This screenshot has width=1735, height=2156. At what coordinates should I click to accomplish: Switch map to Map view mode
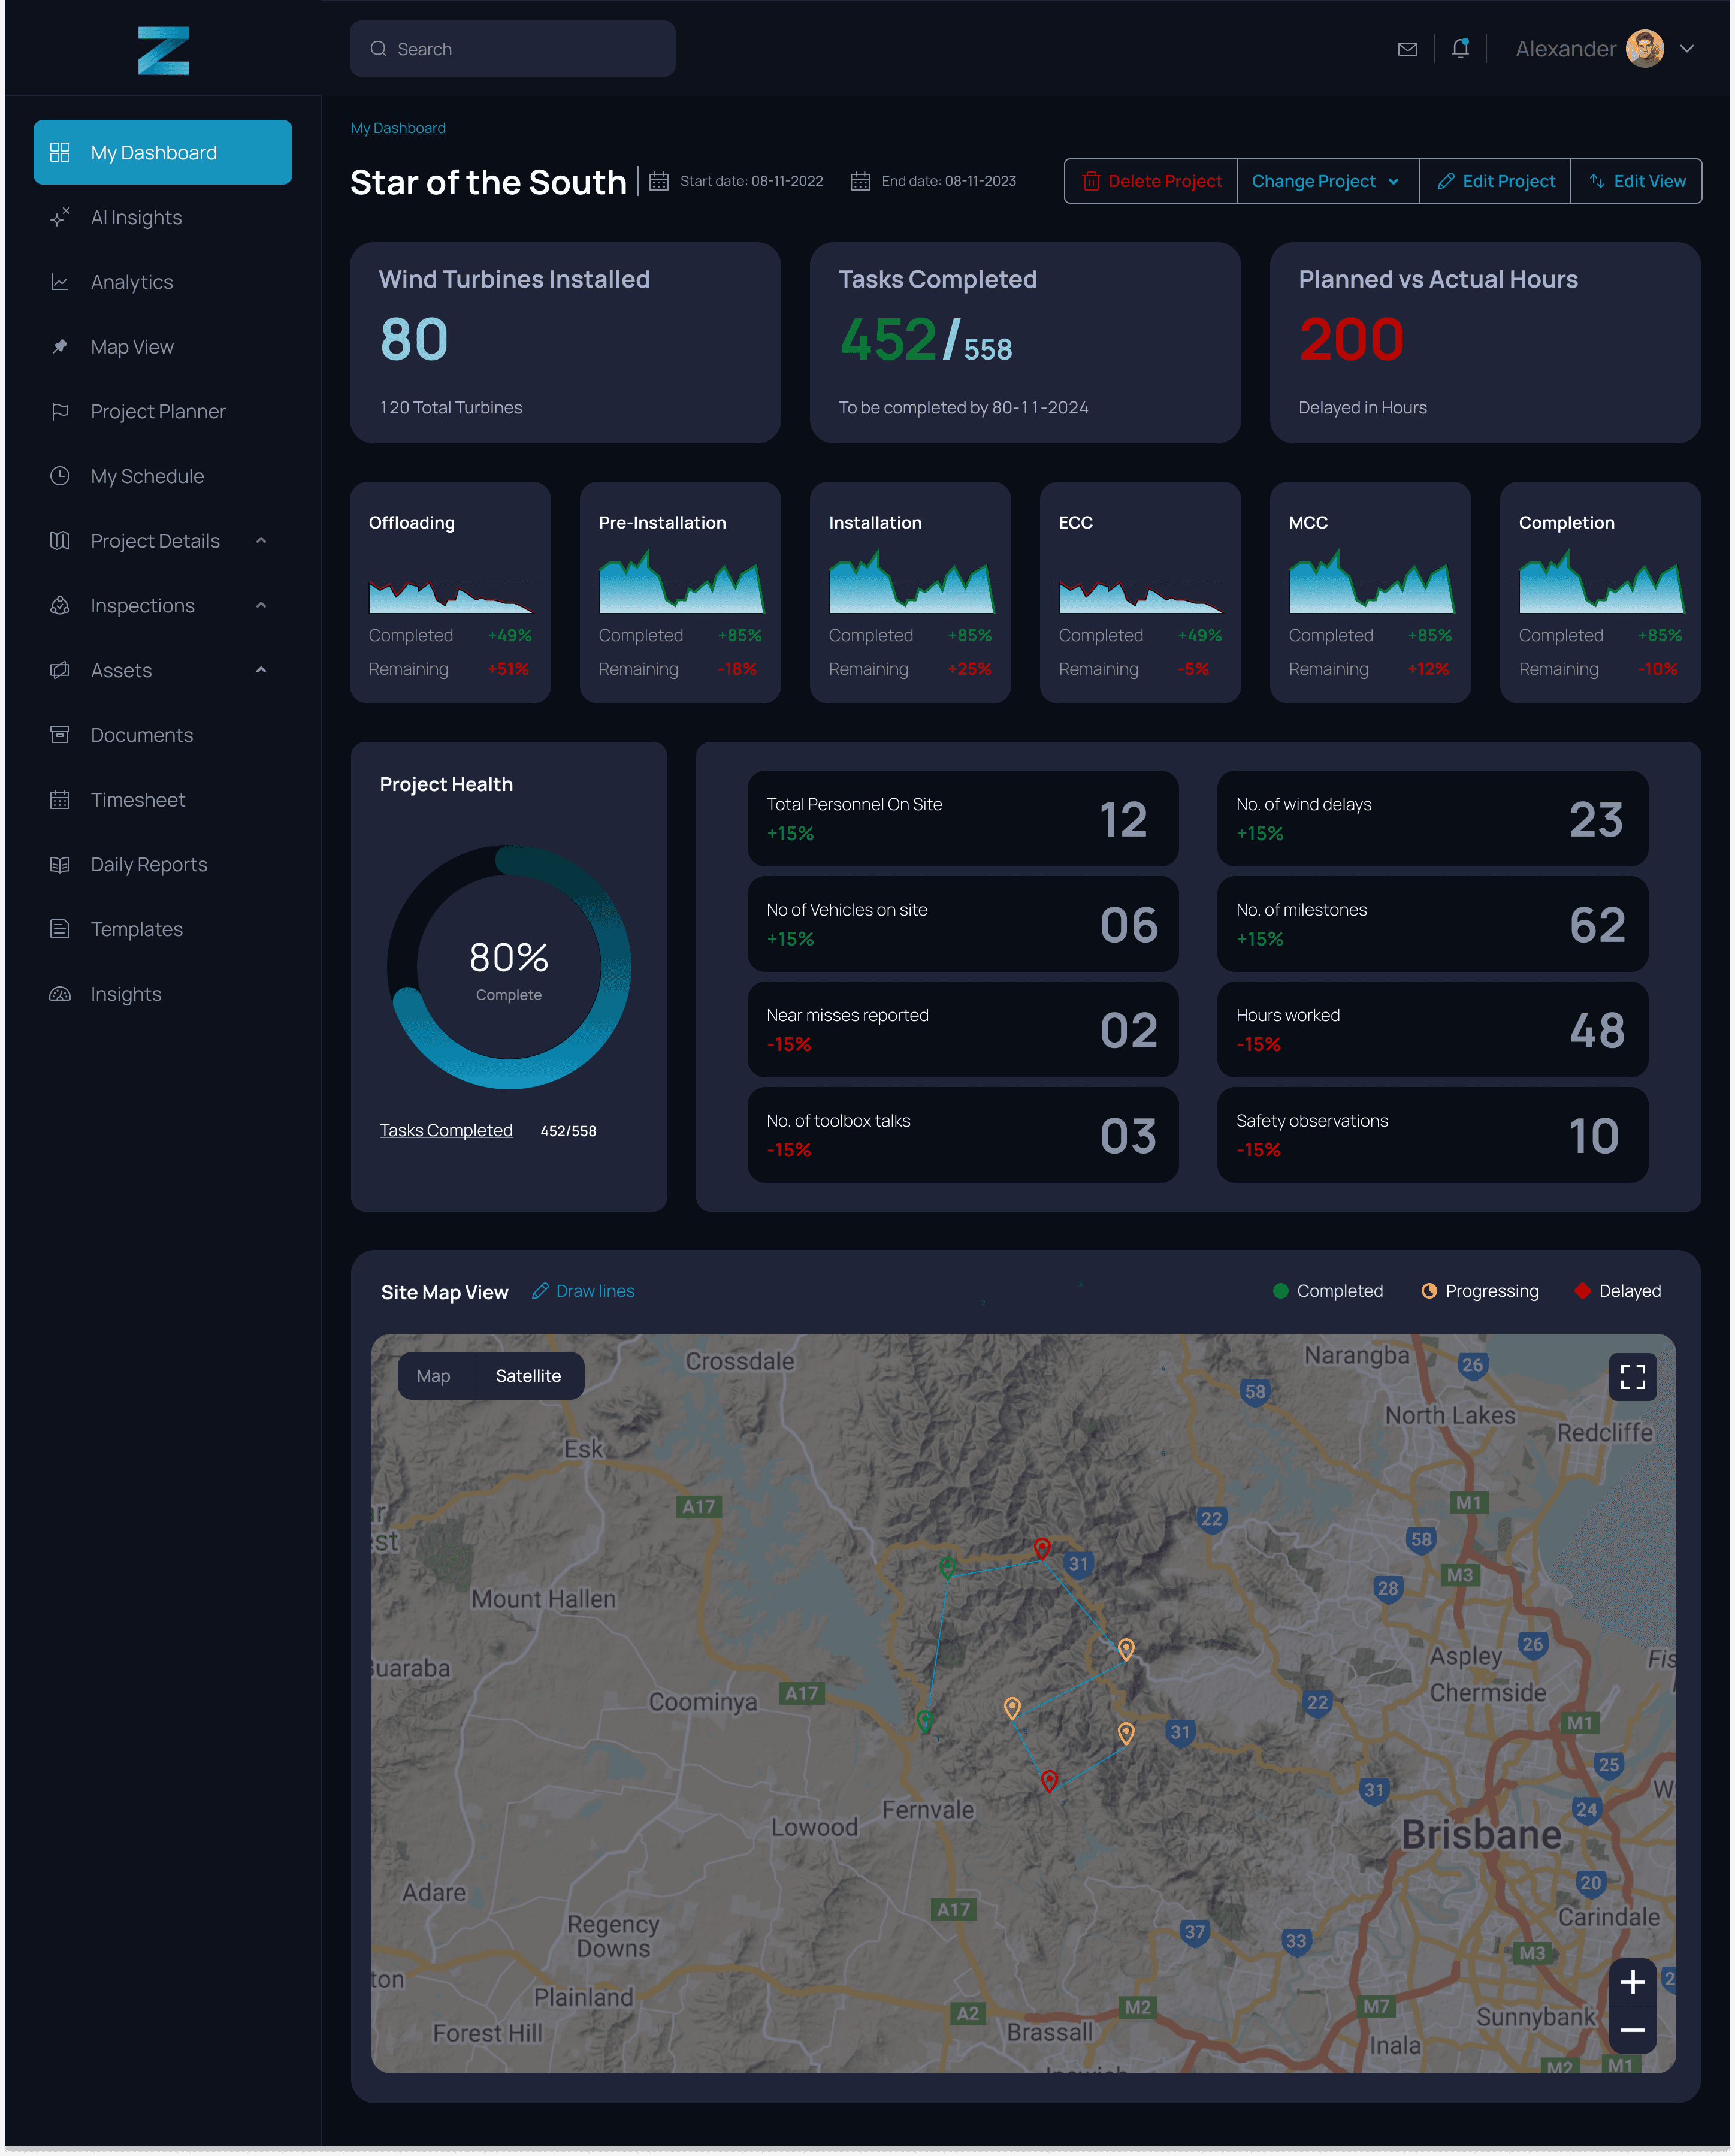(433, 1376)
